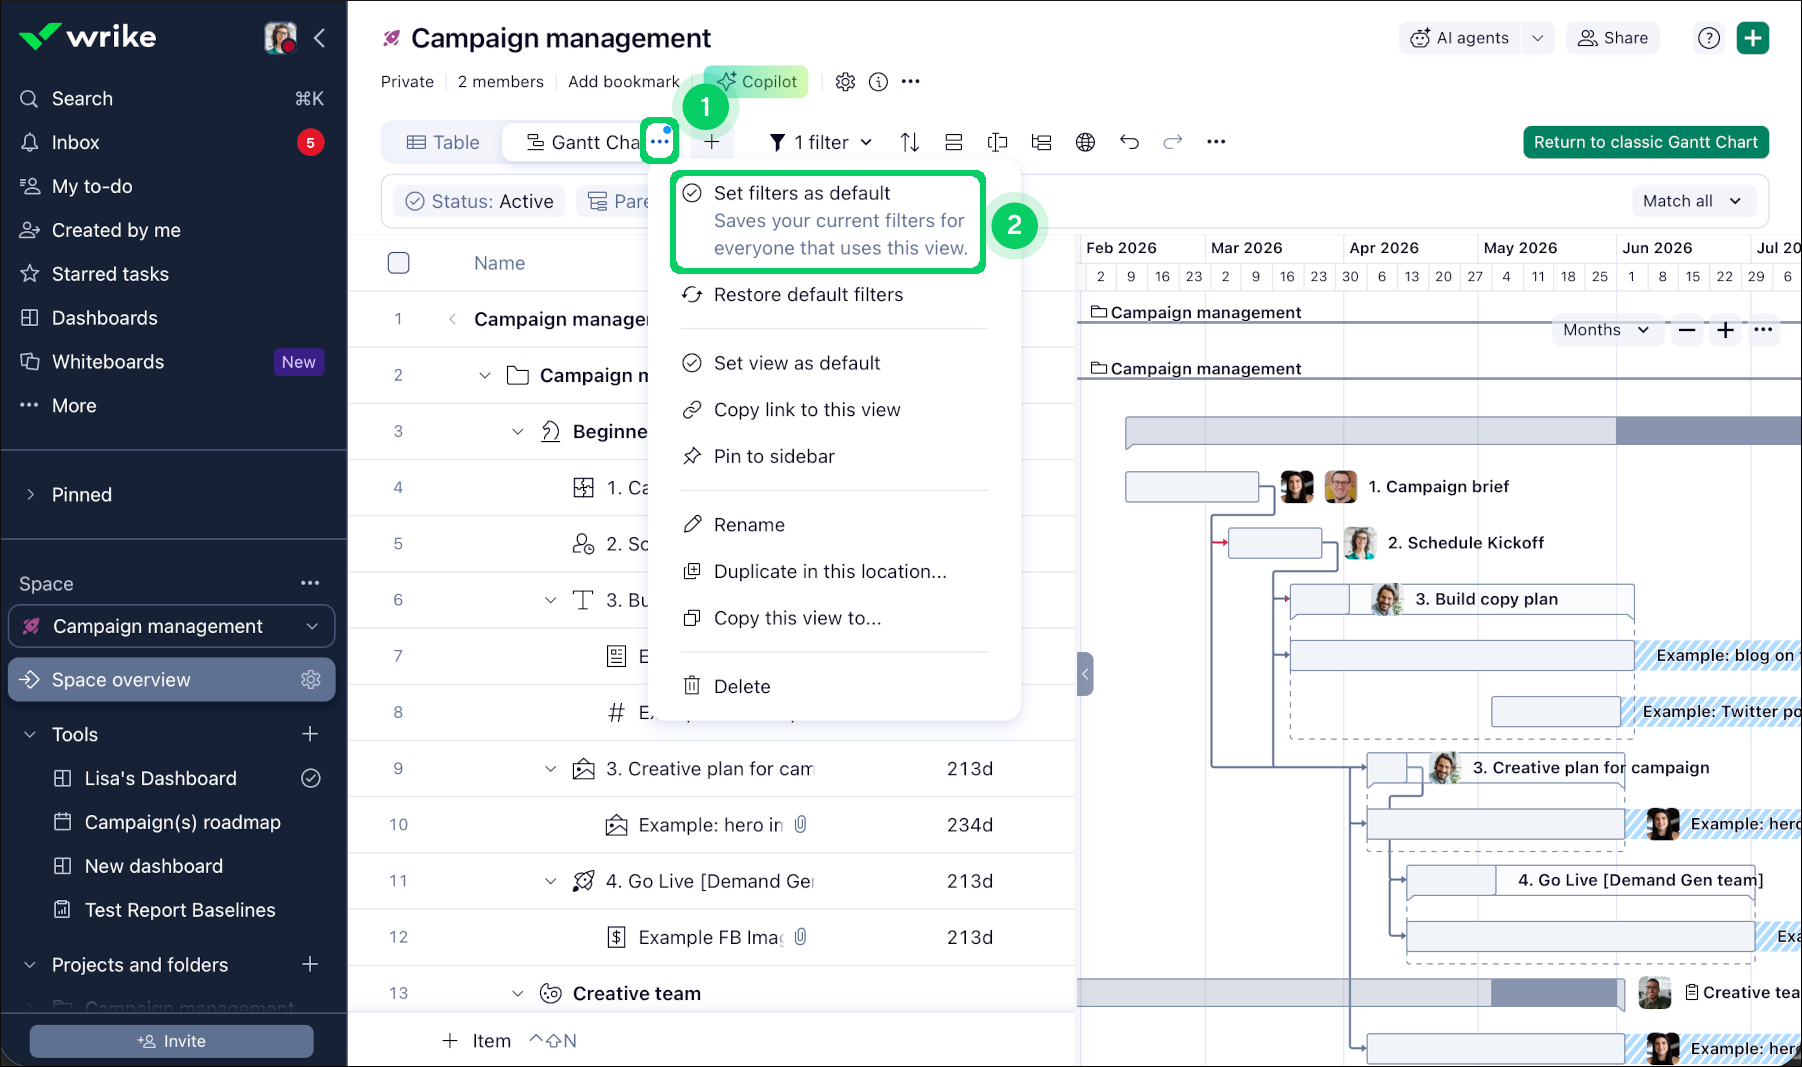This screenshot has height=1067, width=1802.
Task: Open the 1 filter dropdown
Action: 820,142
